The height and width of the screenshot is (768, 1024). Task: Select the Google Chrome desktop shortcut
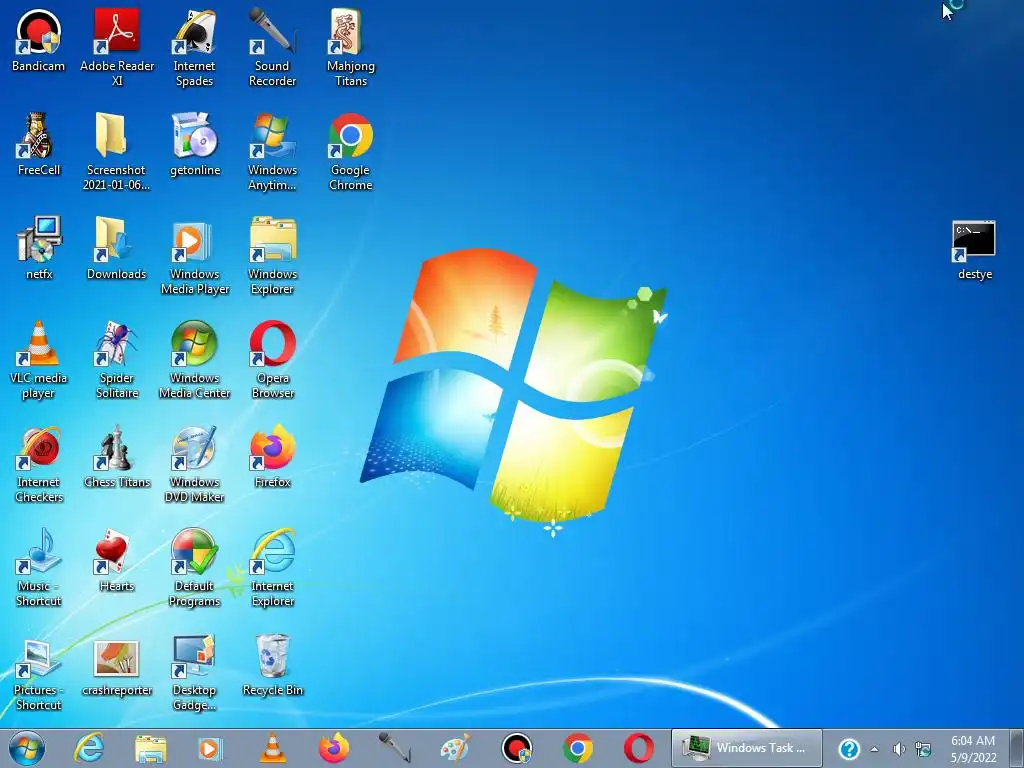coord(351,152)
